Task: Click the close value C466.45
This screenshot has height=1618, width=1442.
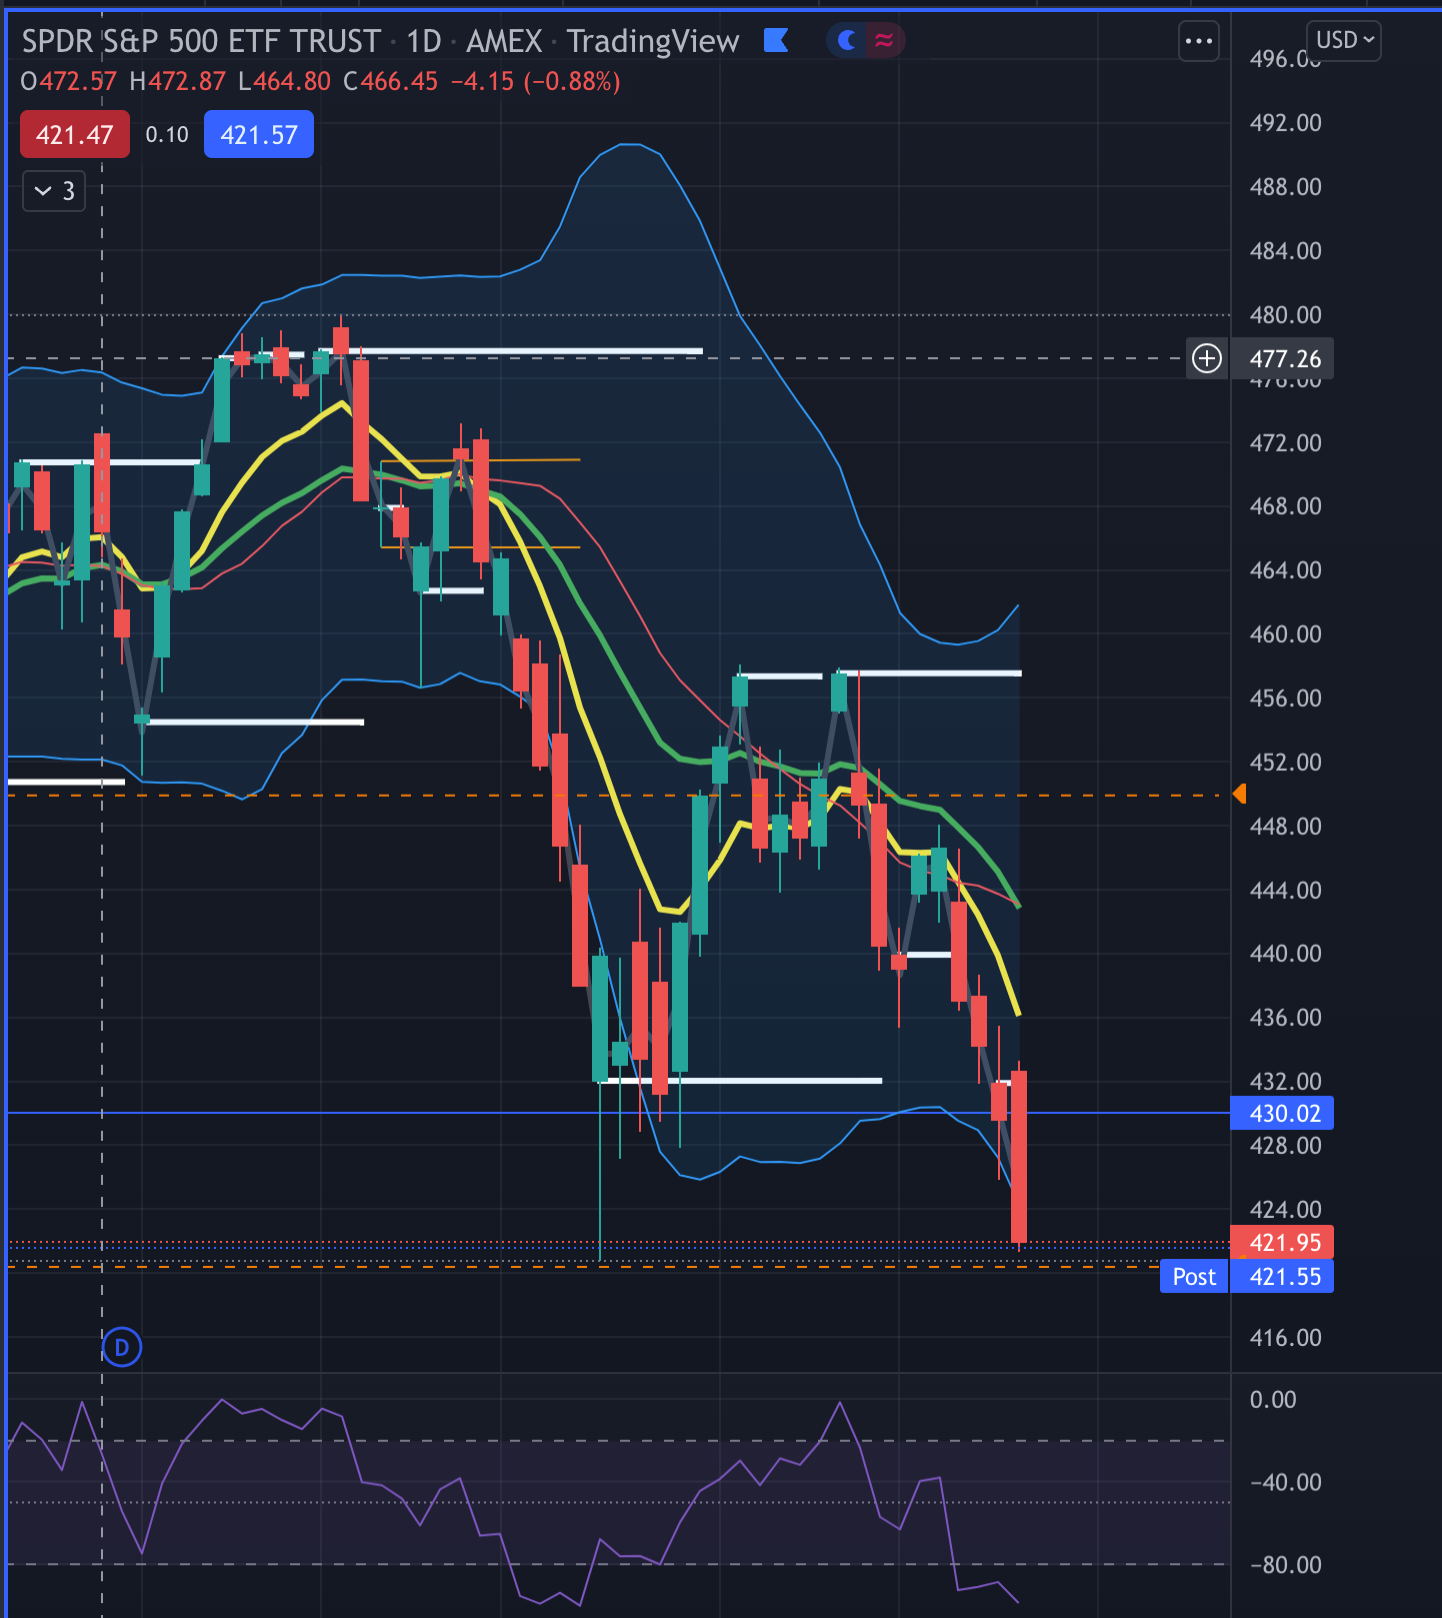Action: (390, 82)
